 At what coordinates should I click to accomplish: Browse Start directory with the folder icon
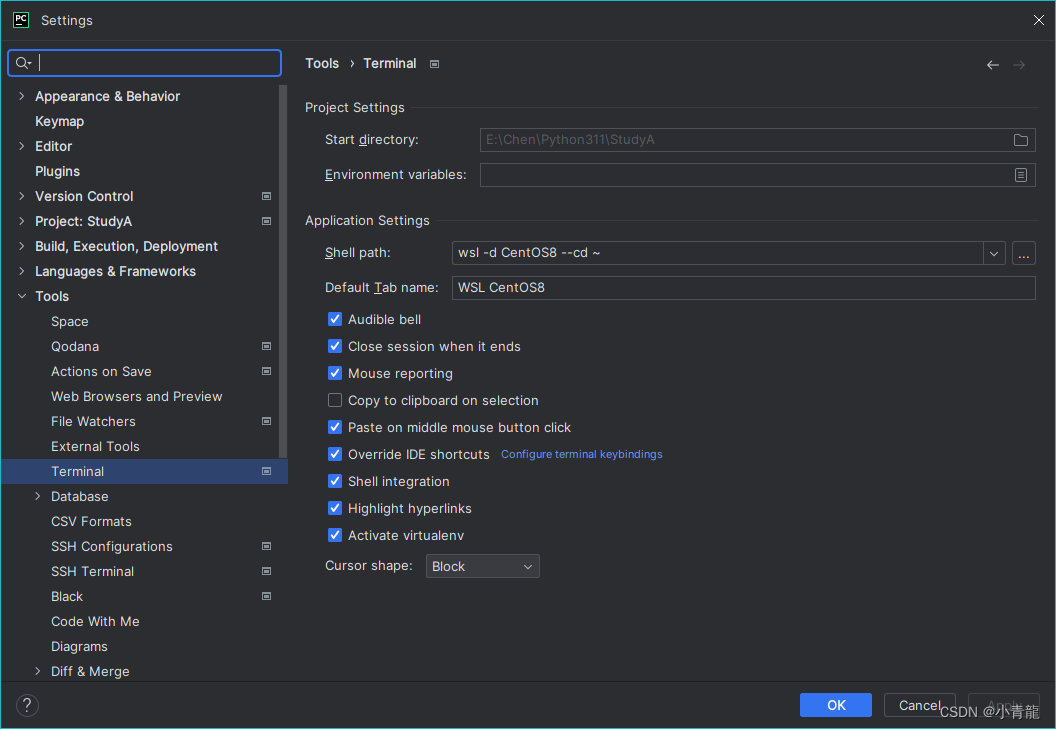[1021, 140]
